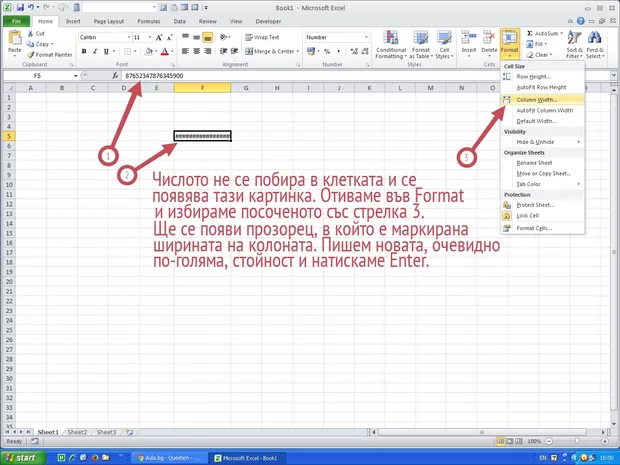The height and width of the screenshot is (465, 620).
Task: Click the zoom slider handle
Action: (577, 441)
